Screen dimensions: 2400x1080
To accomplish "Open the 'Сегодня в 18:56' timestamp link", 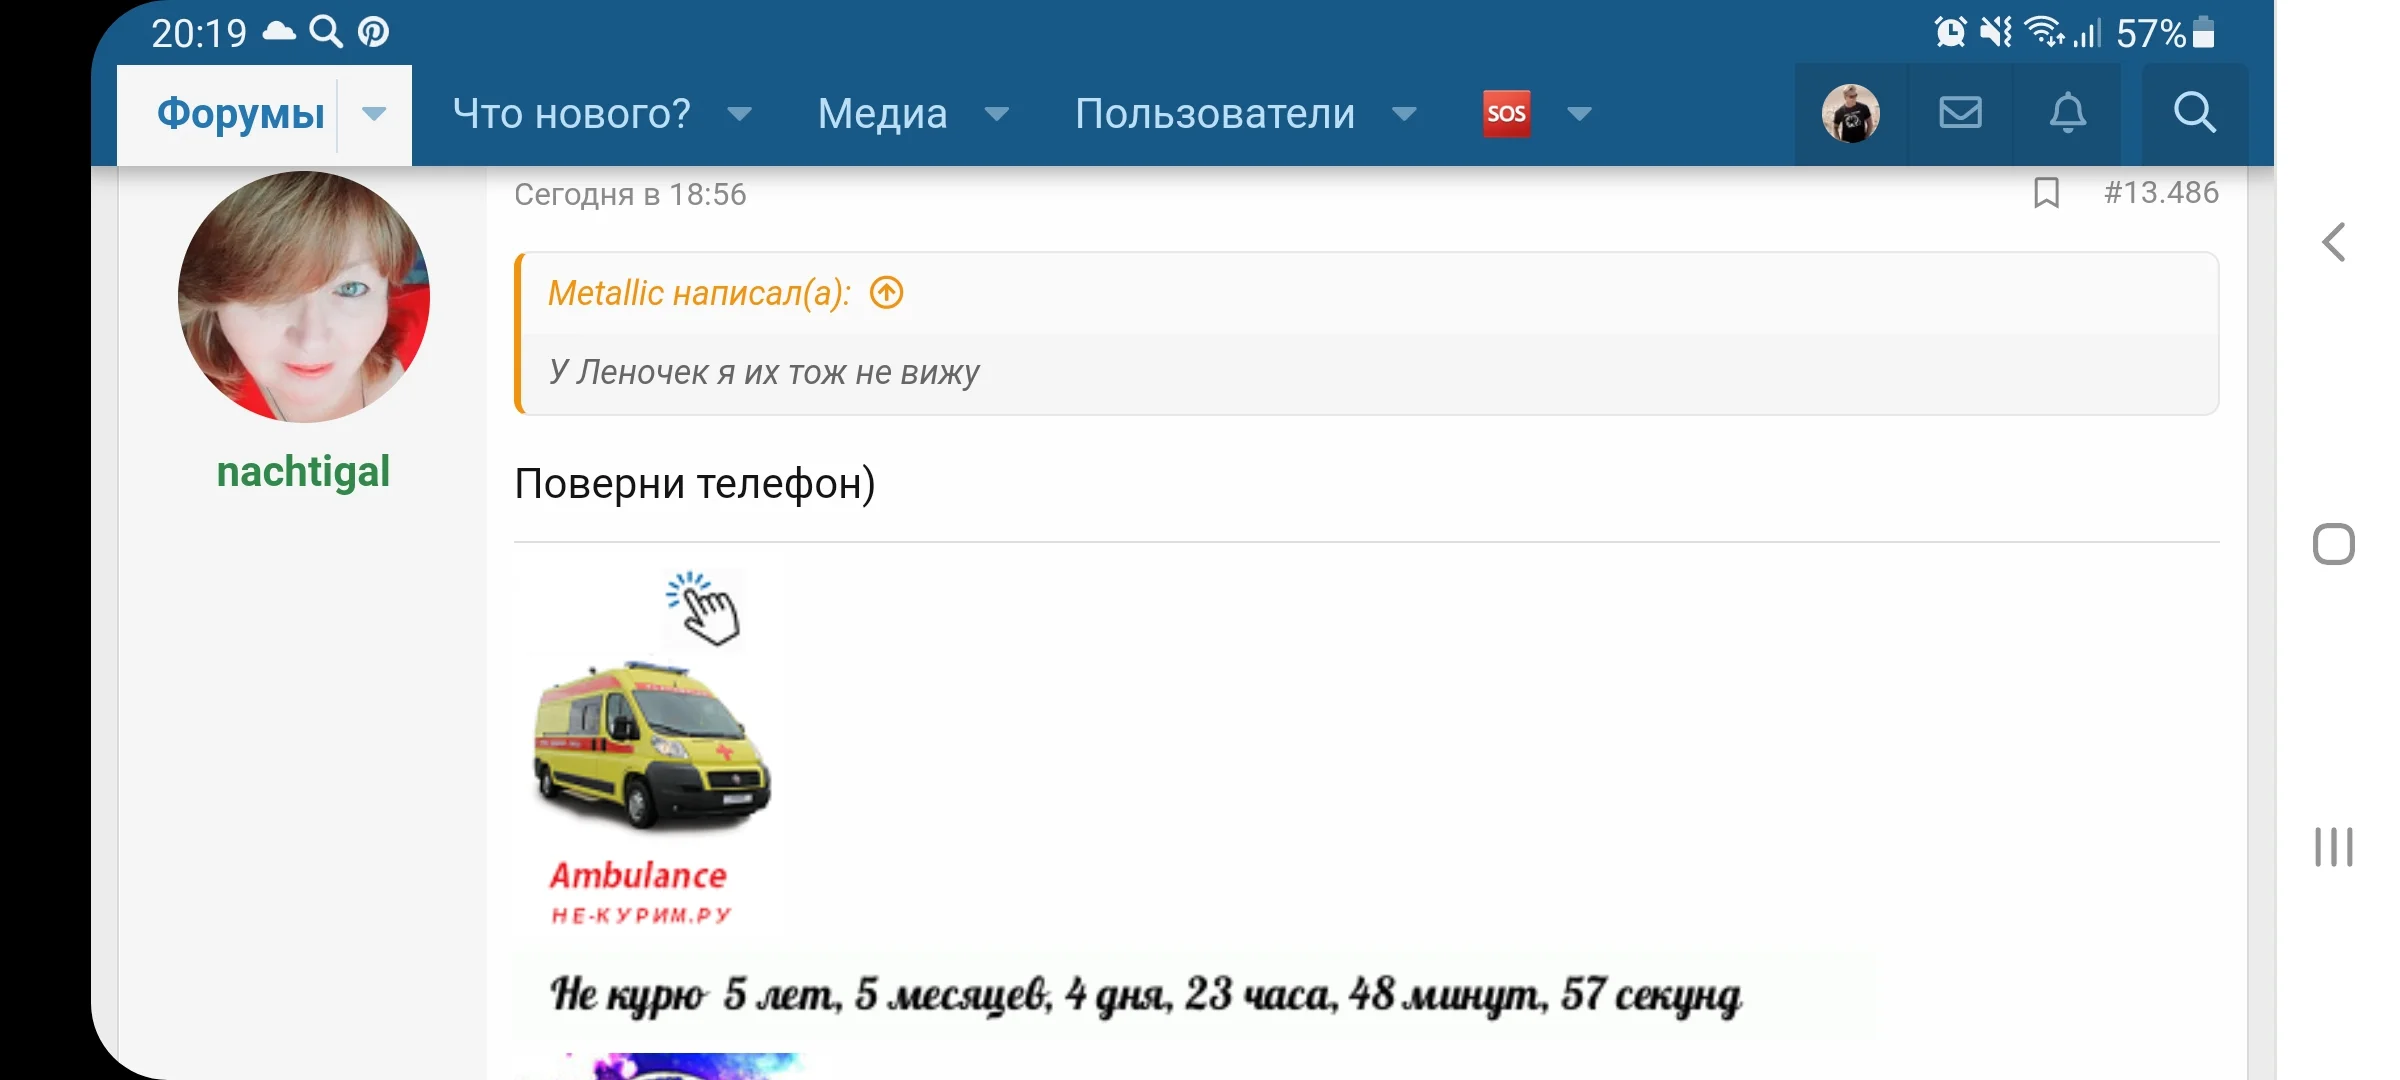I will coord(630,194).
